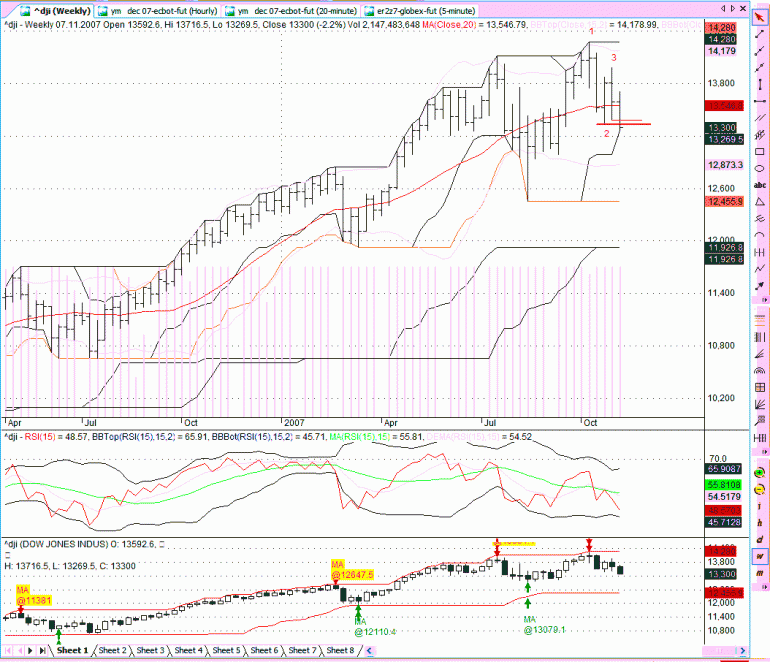Open the er2z7-globex-fut (5-minute) tab
This screenshot has height=662, width=770.
[x=420, y=11]
